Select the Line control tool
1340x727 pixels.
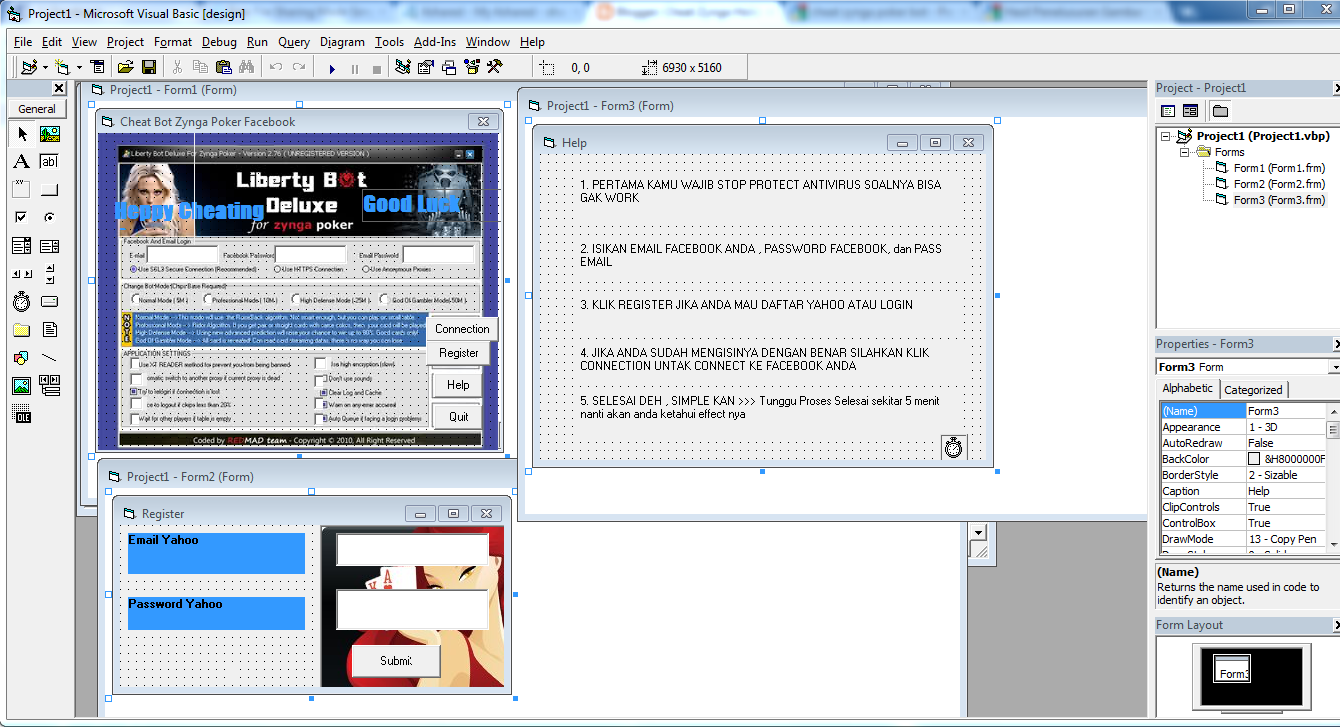pos(50,358)
